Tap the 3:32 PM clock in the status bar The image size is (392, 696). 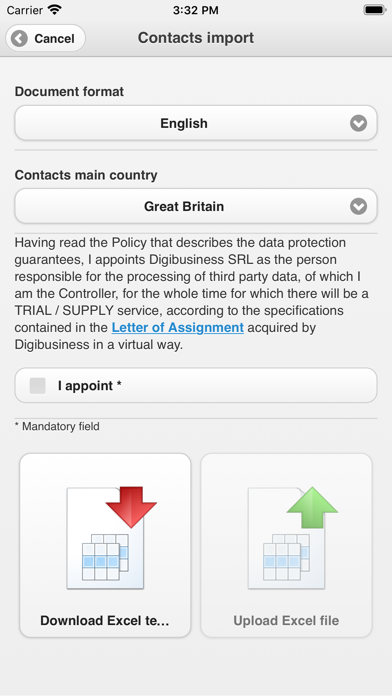coord(196,10)
